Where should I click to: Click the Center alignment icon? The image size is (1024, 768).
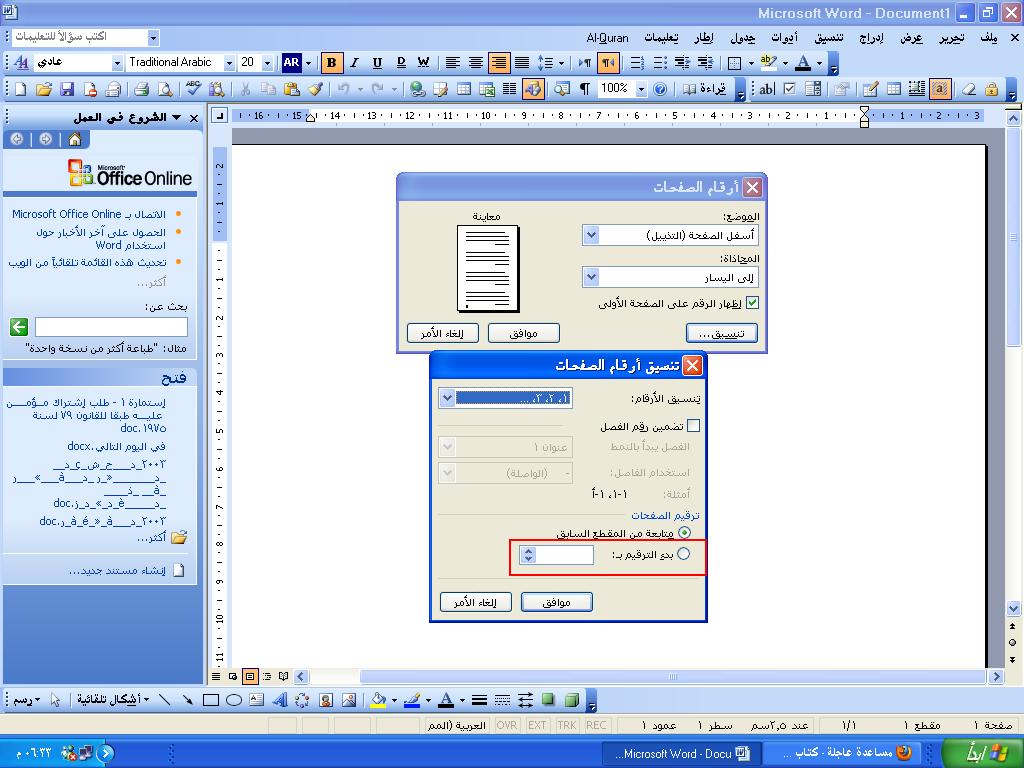pyautogui.click(x=476, y=63)
